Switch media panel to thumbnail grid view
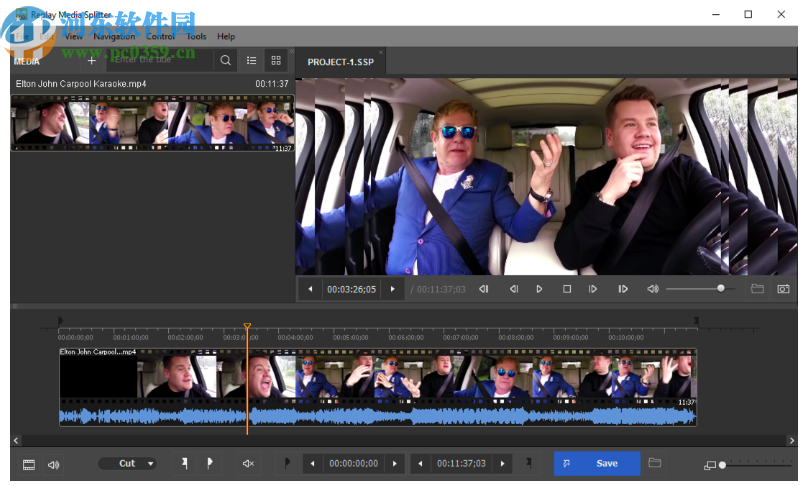This screenshot has width=804, height=496. pos(276,61)
